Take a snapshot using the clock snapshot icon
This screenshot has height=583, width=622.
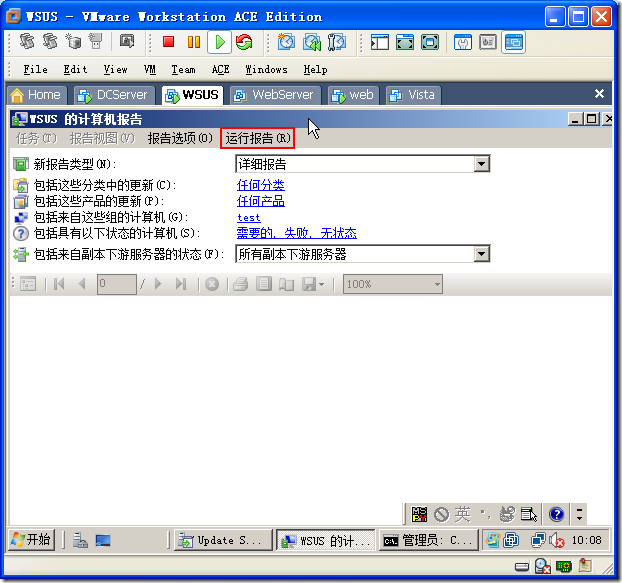(x=286, y=42)
